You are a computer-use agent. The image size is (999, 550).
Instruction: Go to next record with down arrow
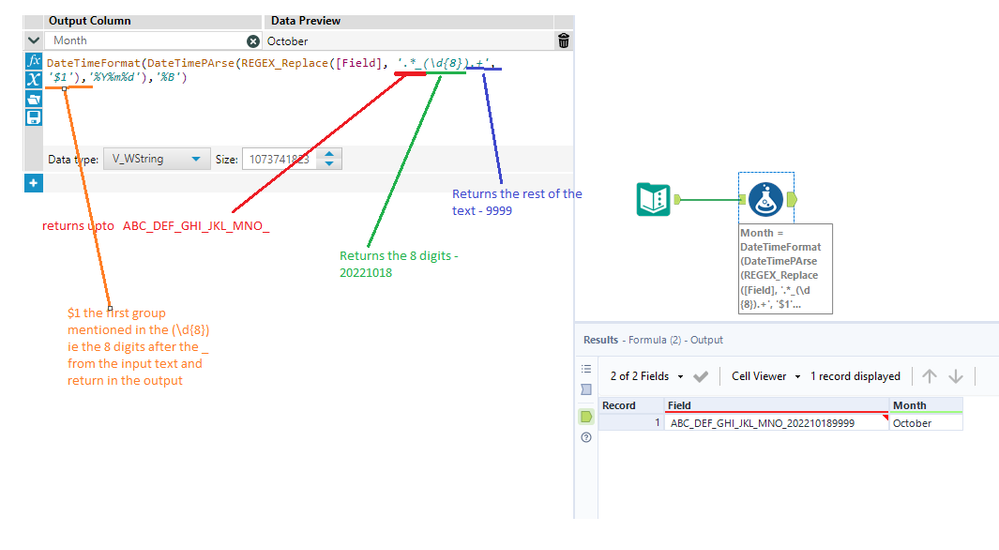956,376
